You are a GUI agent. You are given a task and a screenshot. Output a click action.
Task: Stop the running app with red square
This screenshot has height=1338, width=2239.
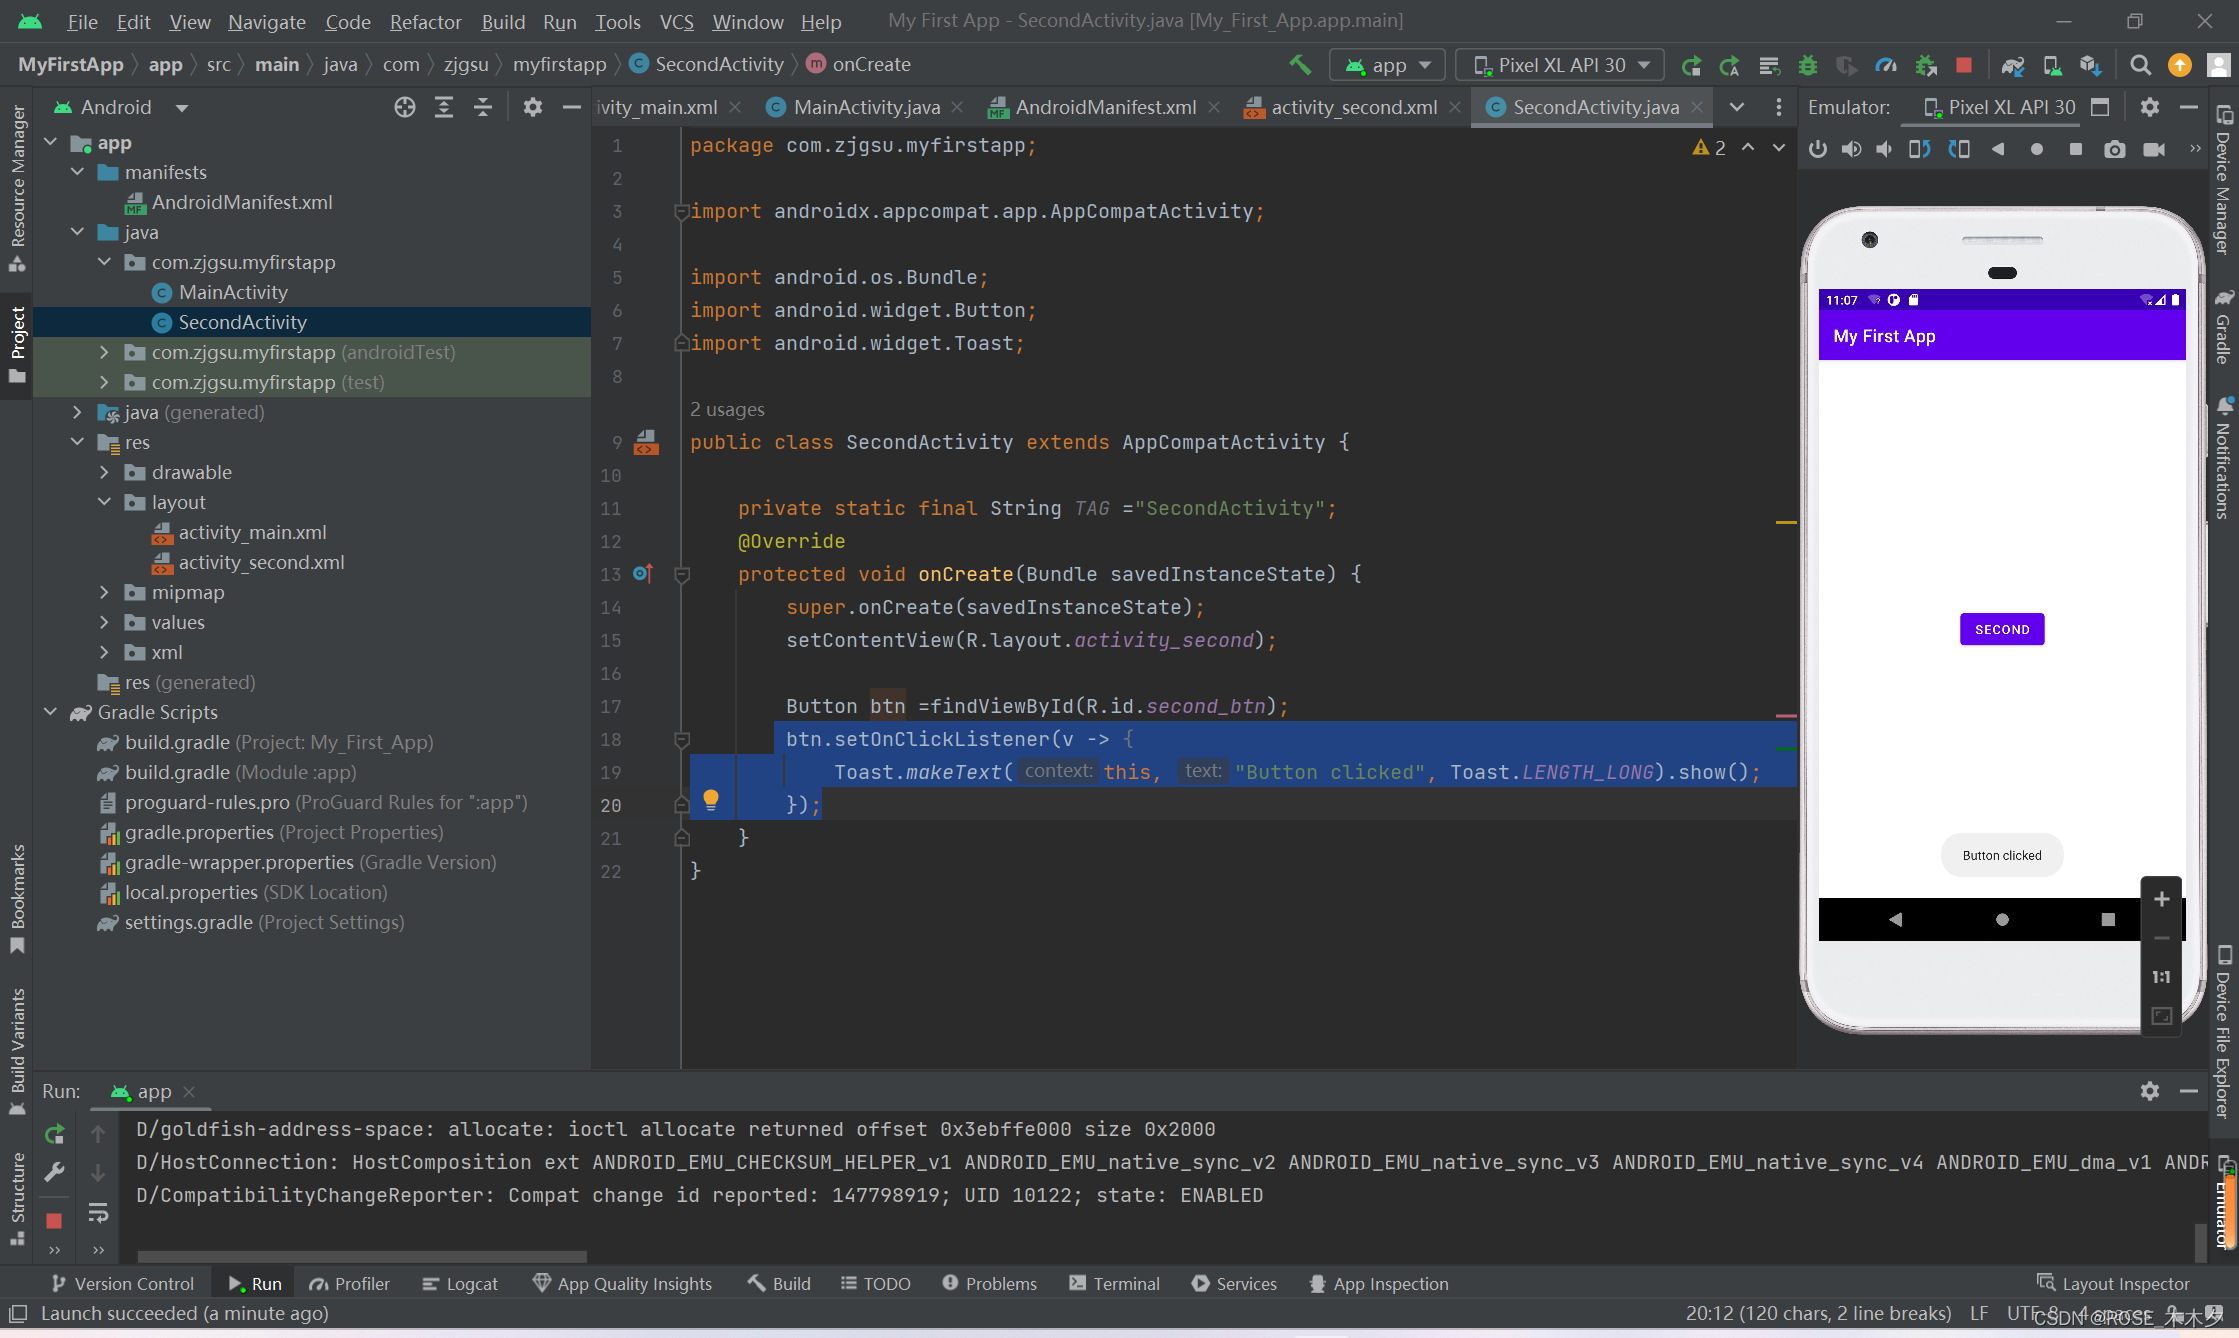[1964, 65]
